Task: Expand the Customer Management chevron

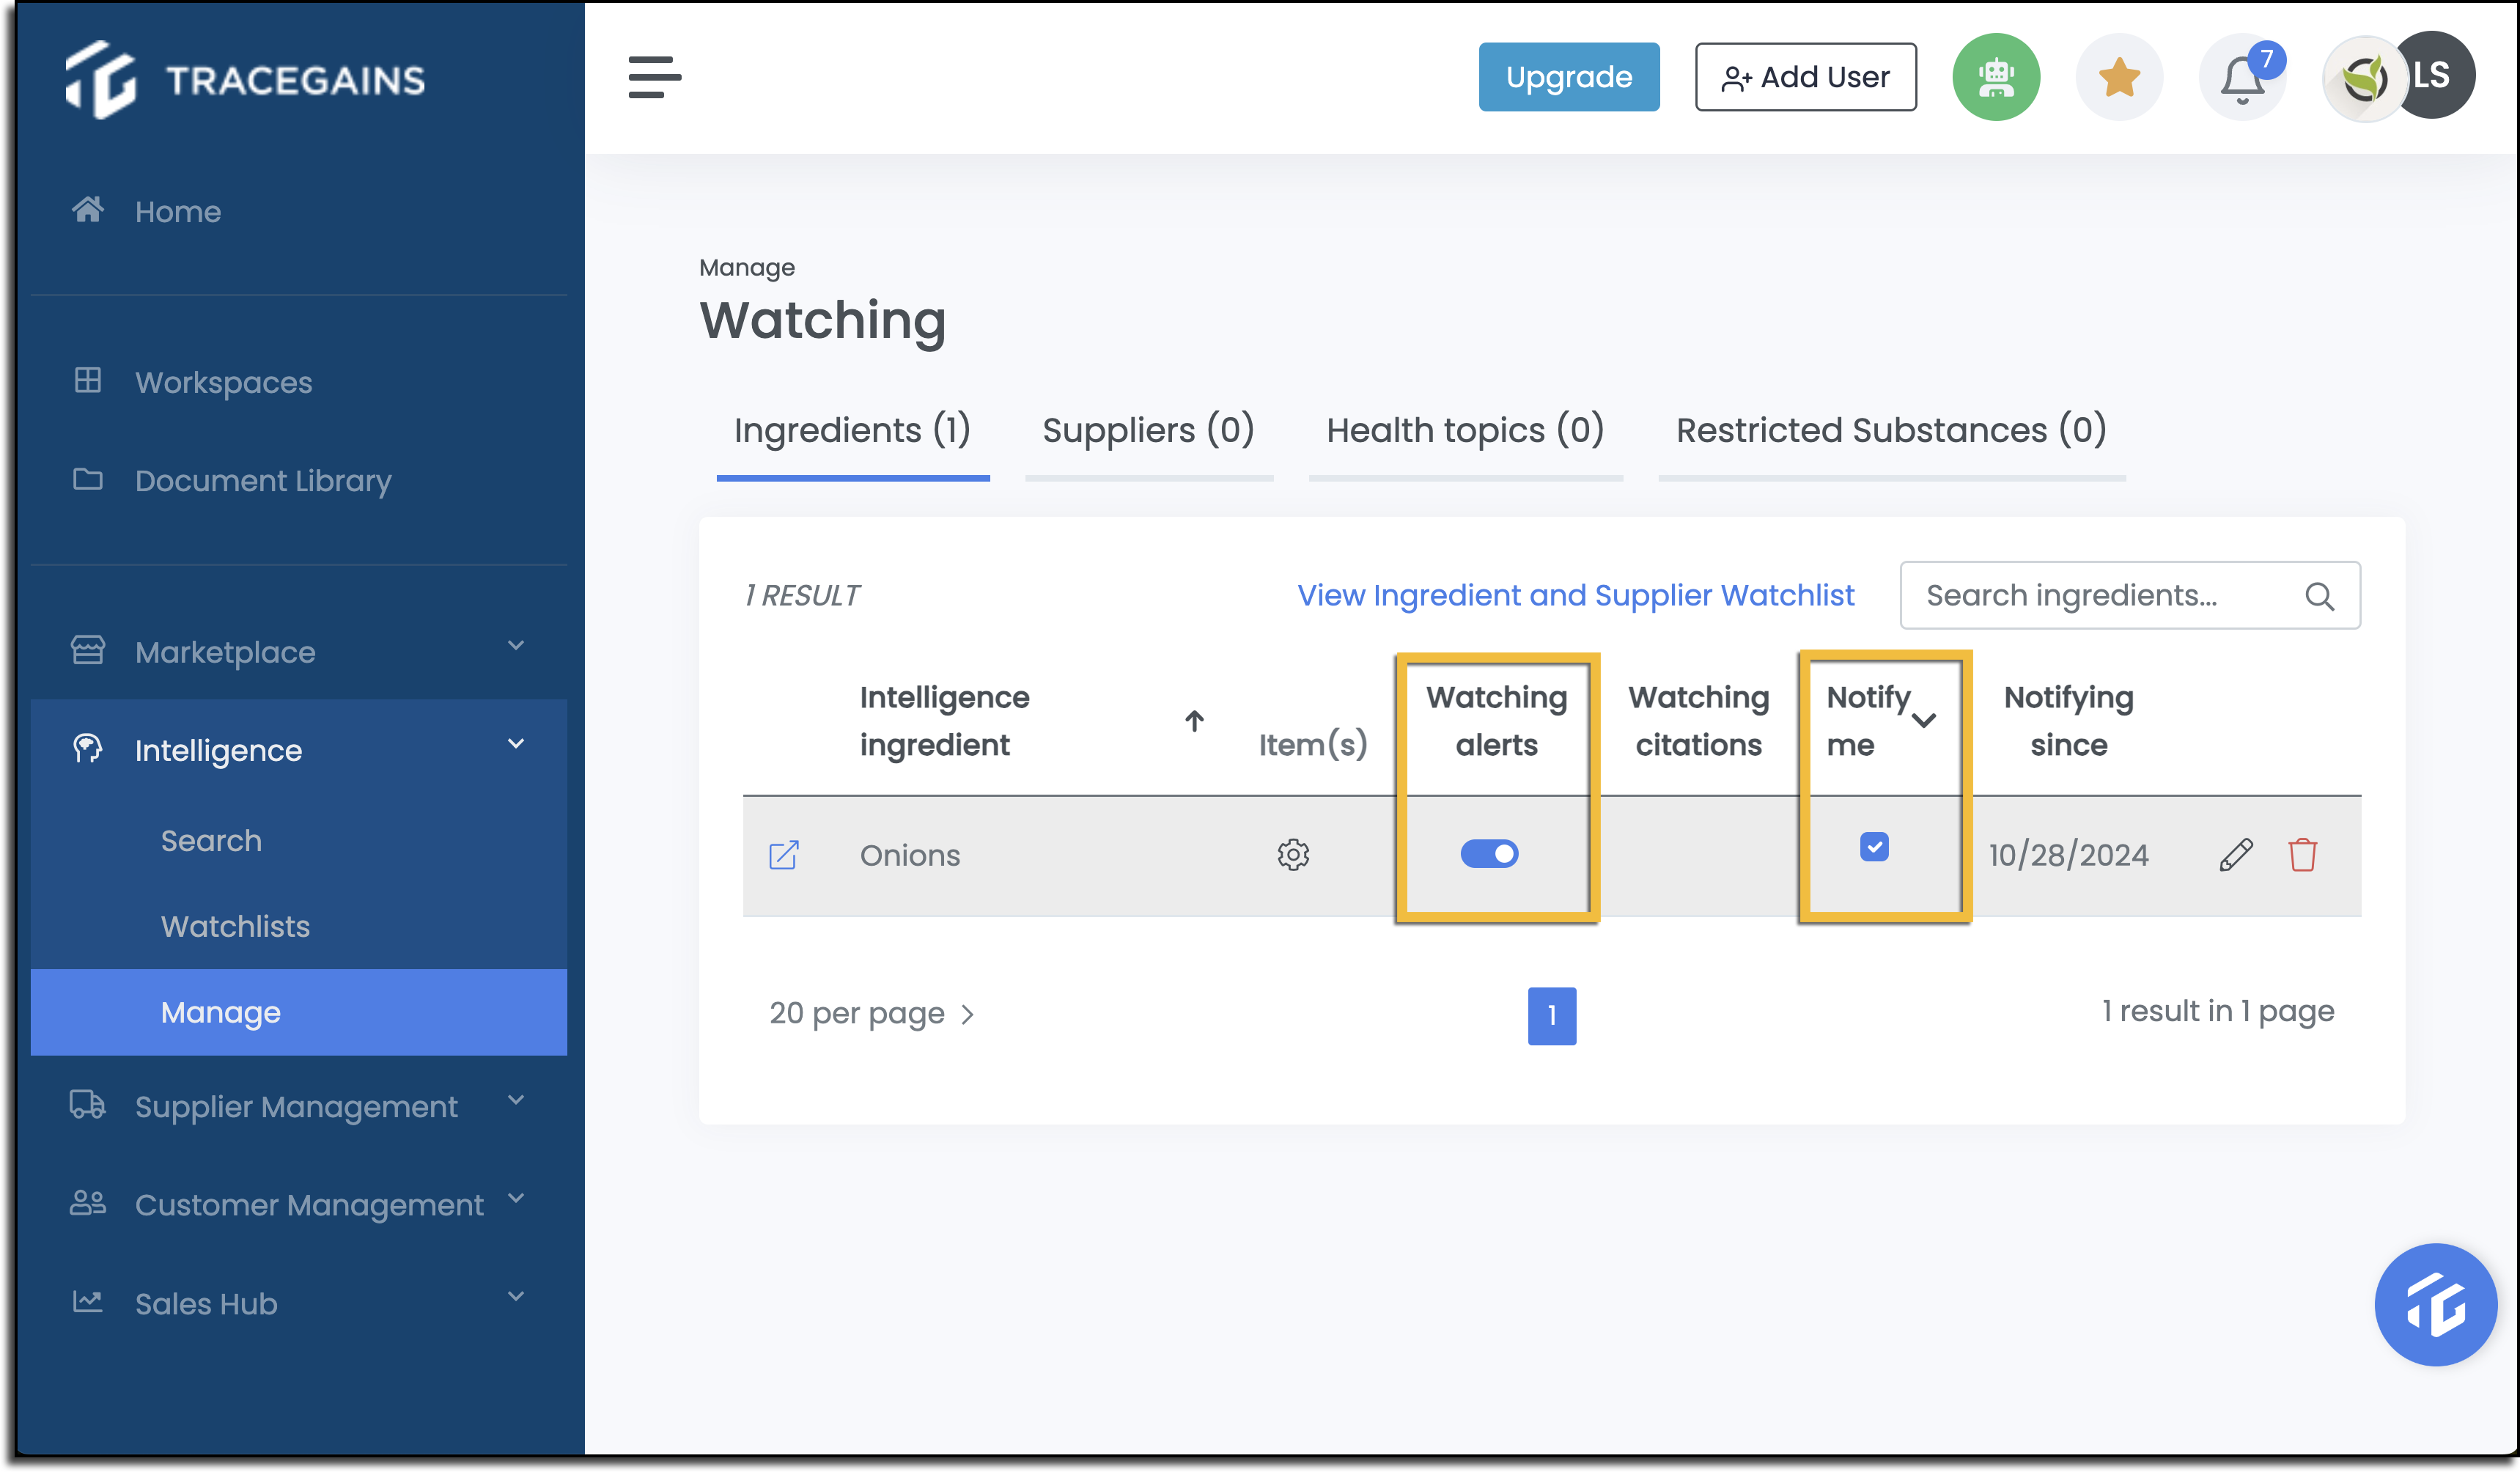Action: click(516, 1199)
